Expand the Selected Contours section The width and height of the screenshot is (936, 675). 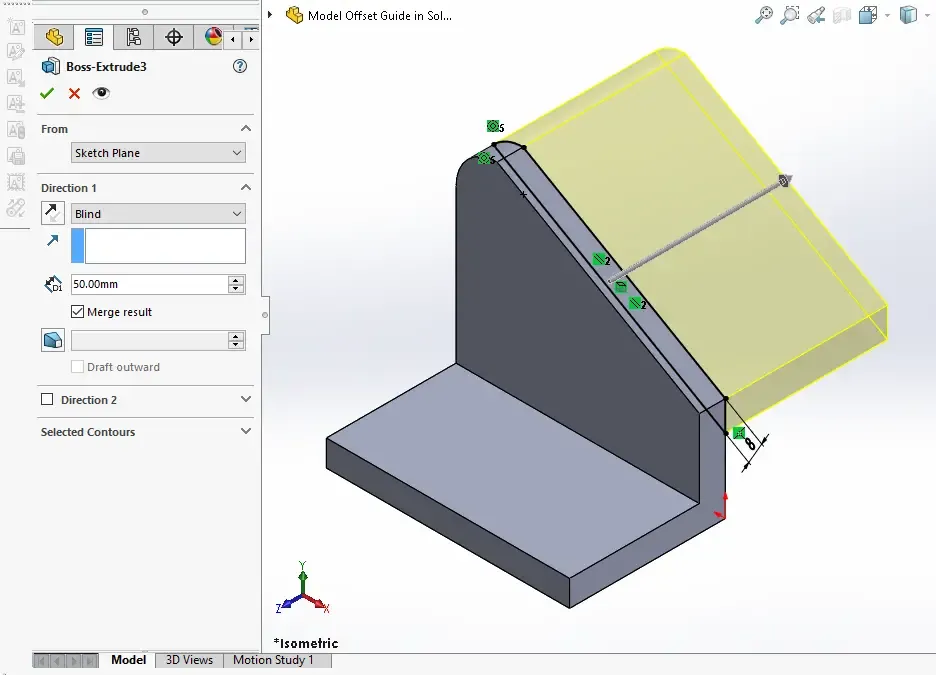pyautogui.click(x=246, y=432)
